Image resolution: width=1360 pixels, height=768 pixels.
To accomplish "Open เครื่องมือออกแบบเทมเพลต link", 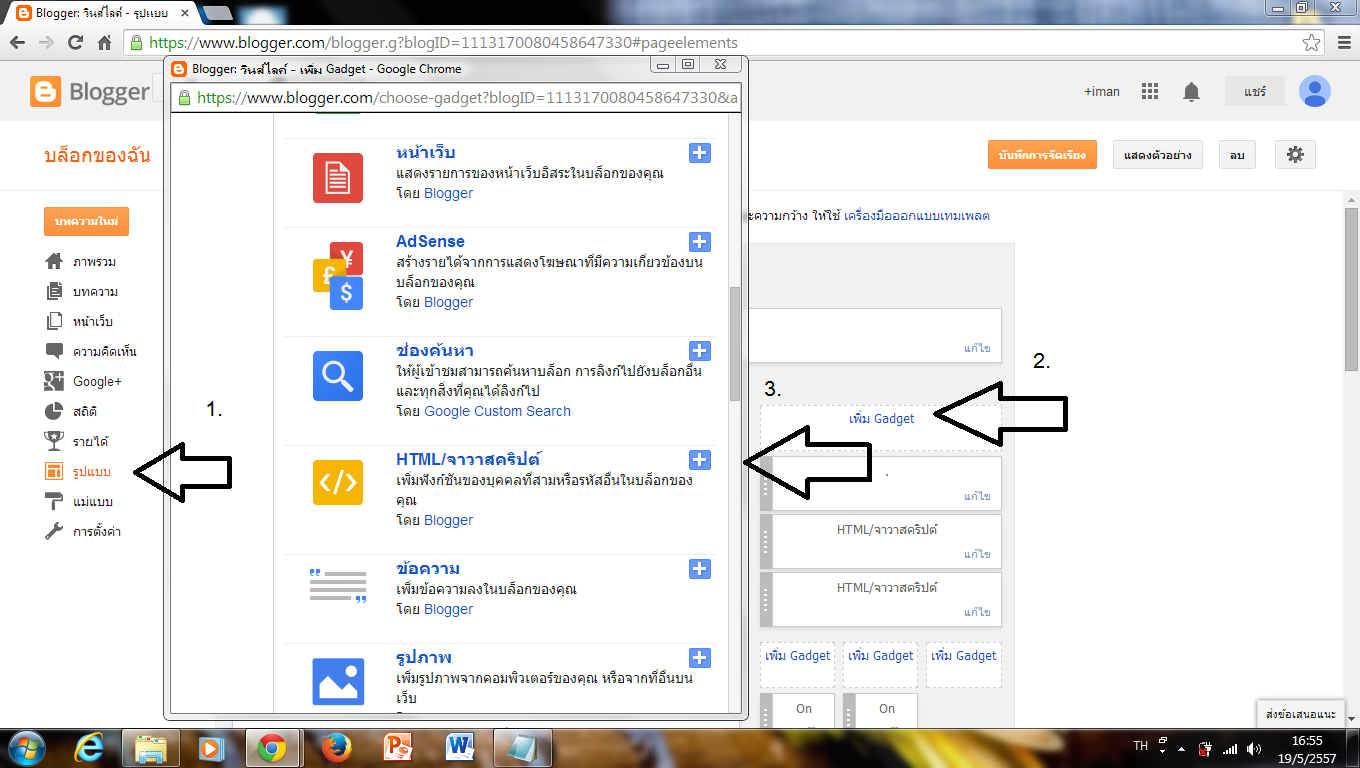I will click(917, 216).
